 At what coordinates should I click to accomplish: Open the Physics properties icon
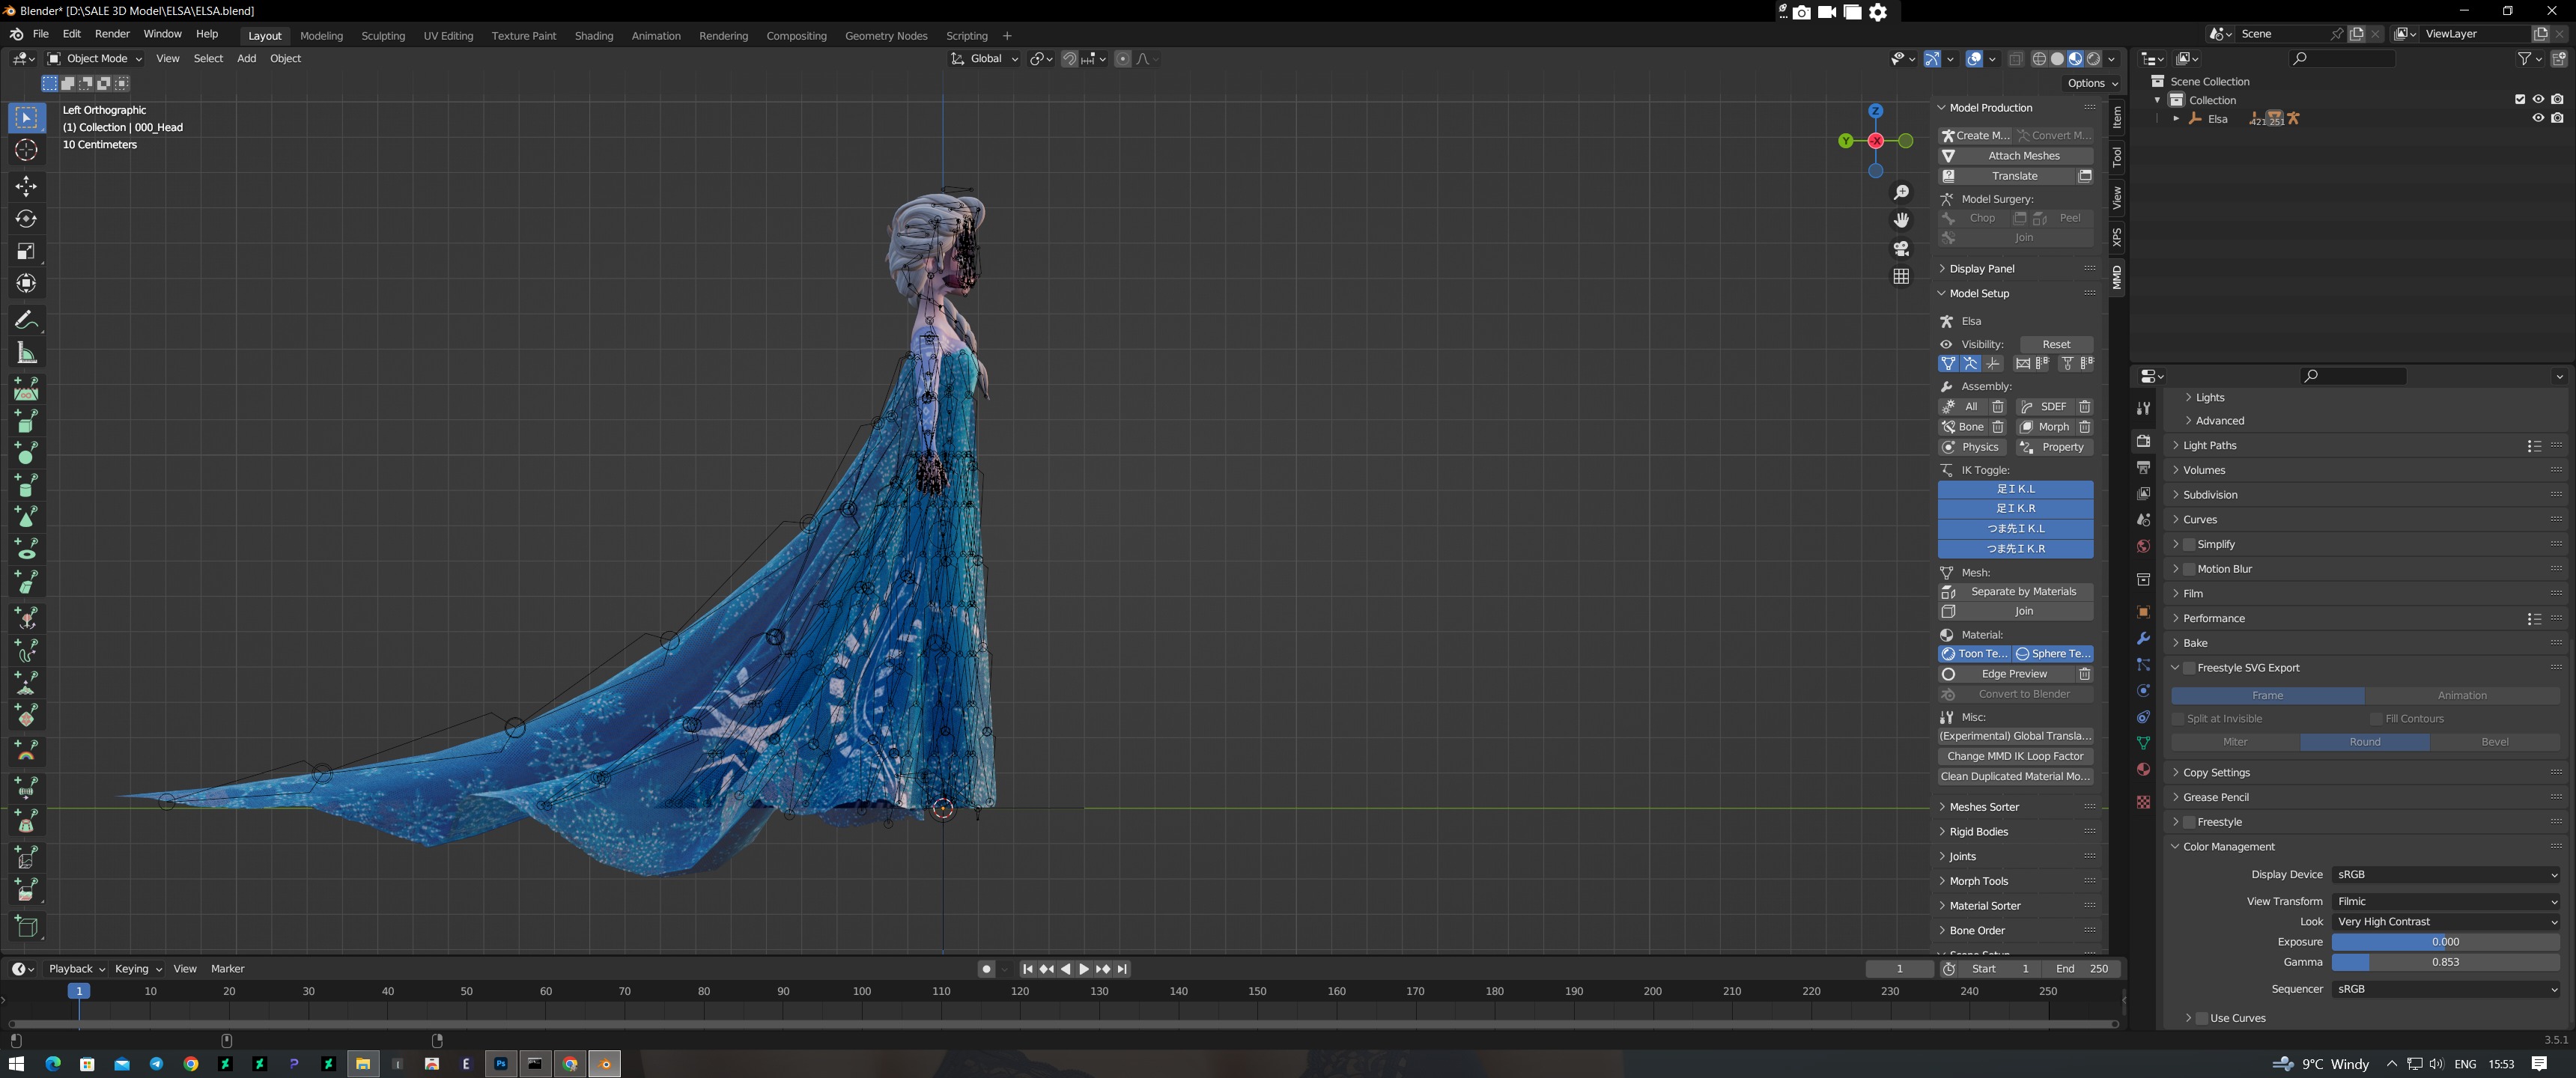coord(2143,691)
